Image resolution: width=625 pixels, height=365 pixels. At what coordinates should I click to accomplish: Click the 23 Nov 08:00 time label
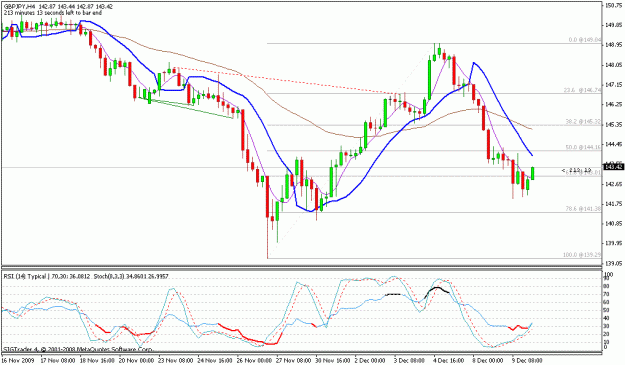click(175, 360)
